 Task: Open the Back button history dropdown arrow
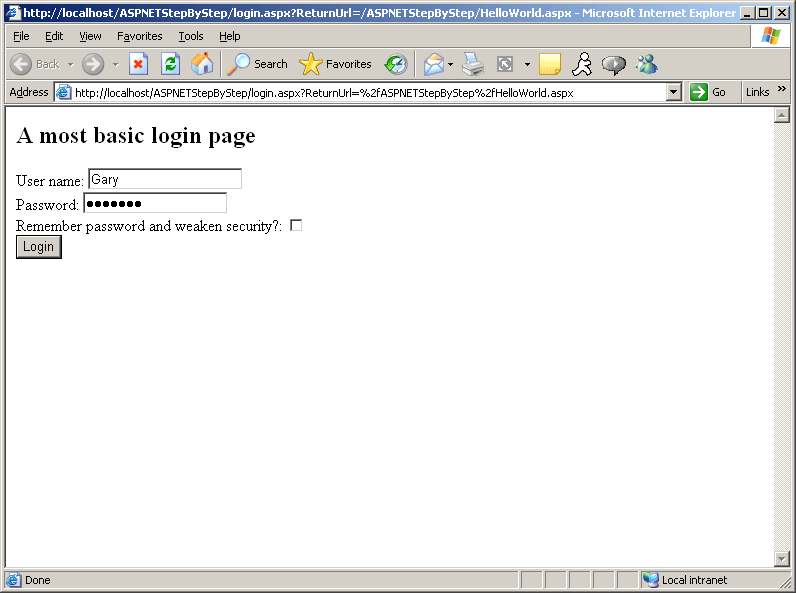[71, 64]
